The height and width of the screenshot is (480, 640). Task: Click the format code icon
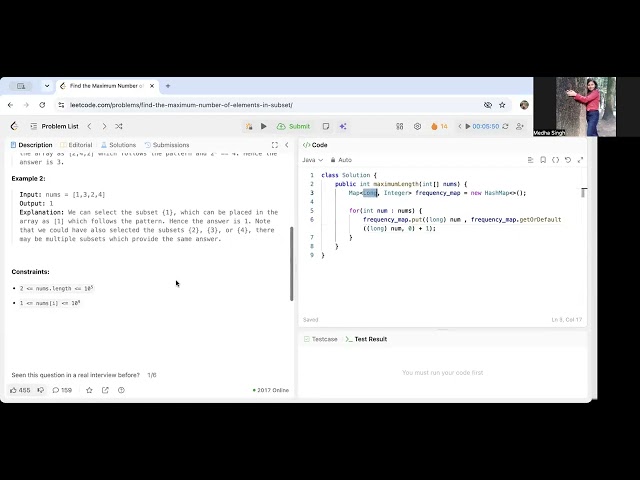[530, 160]
